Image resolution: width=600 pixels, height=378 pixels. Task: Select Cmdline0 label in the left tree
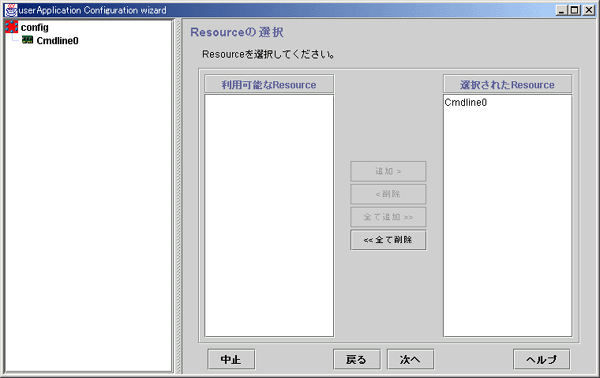57,41
